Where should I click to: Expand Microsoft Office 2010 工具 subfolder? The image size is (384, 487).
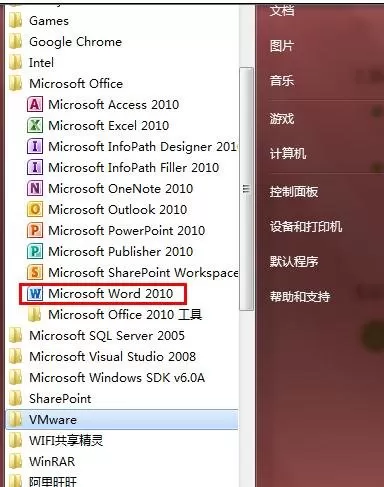pos(125,315)
